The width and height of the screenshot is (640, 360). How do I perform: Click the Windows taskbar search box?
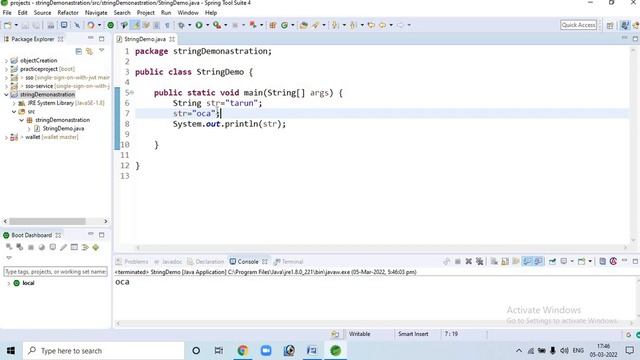click(x=103, y=351)
